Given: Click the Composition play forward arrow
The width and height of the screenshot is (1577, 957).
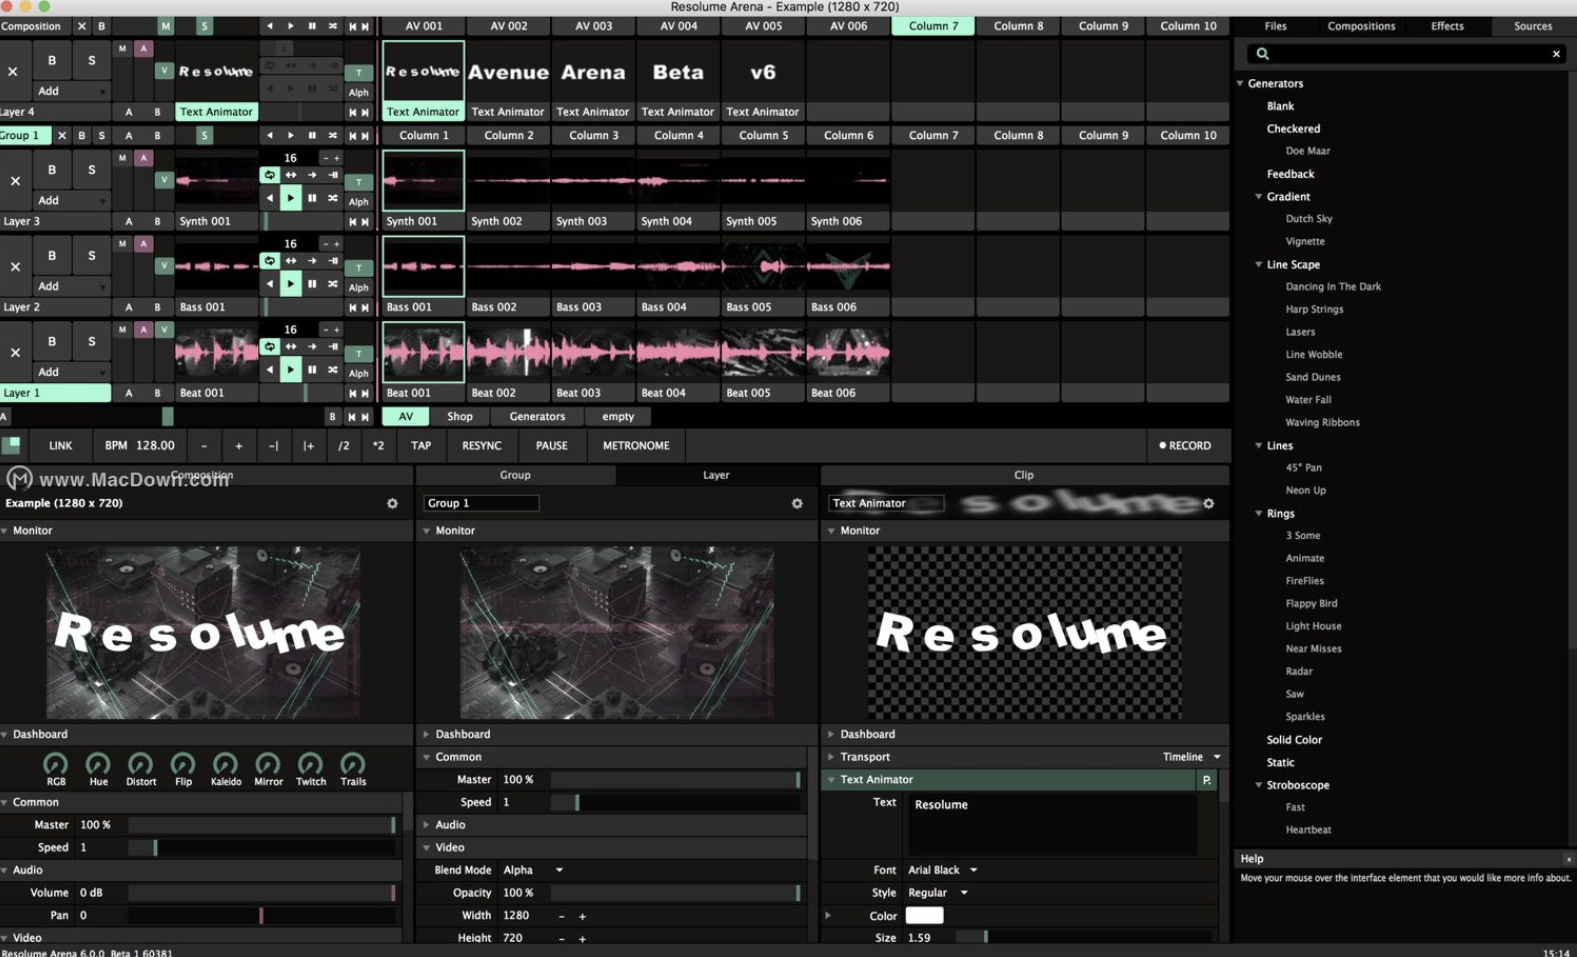Looking at the screenshot, I should tap(291, 26).
